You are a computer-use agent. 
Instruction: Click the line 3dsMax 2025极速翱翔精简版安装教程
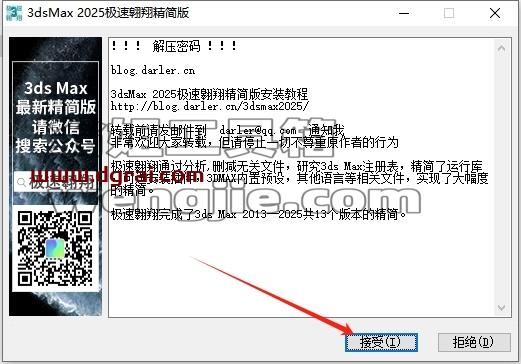(209, 94)
